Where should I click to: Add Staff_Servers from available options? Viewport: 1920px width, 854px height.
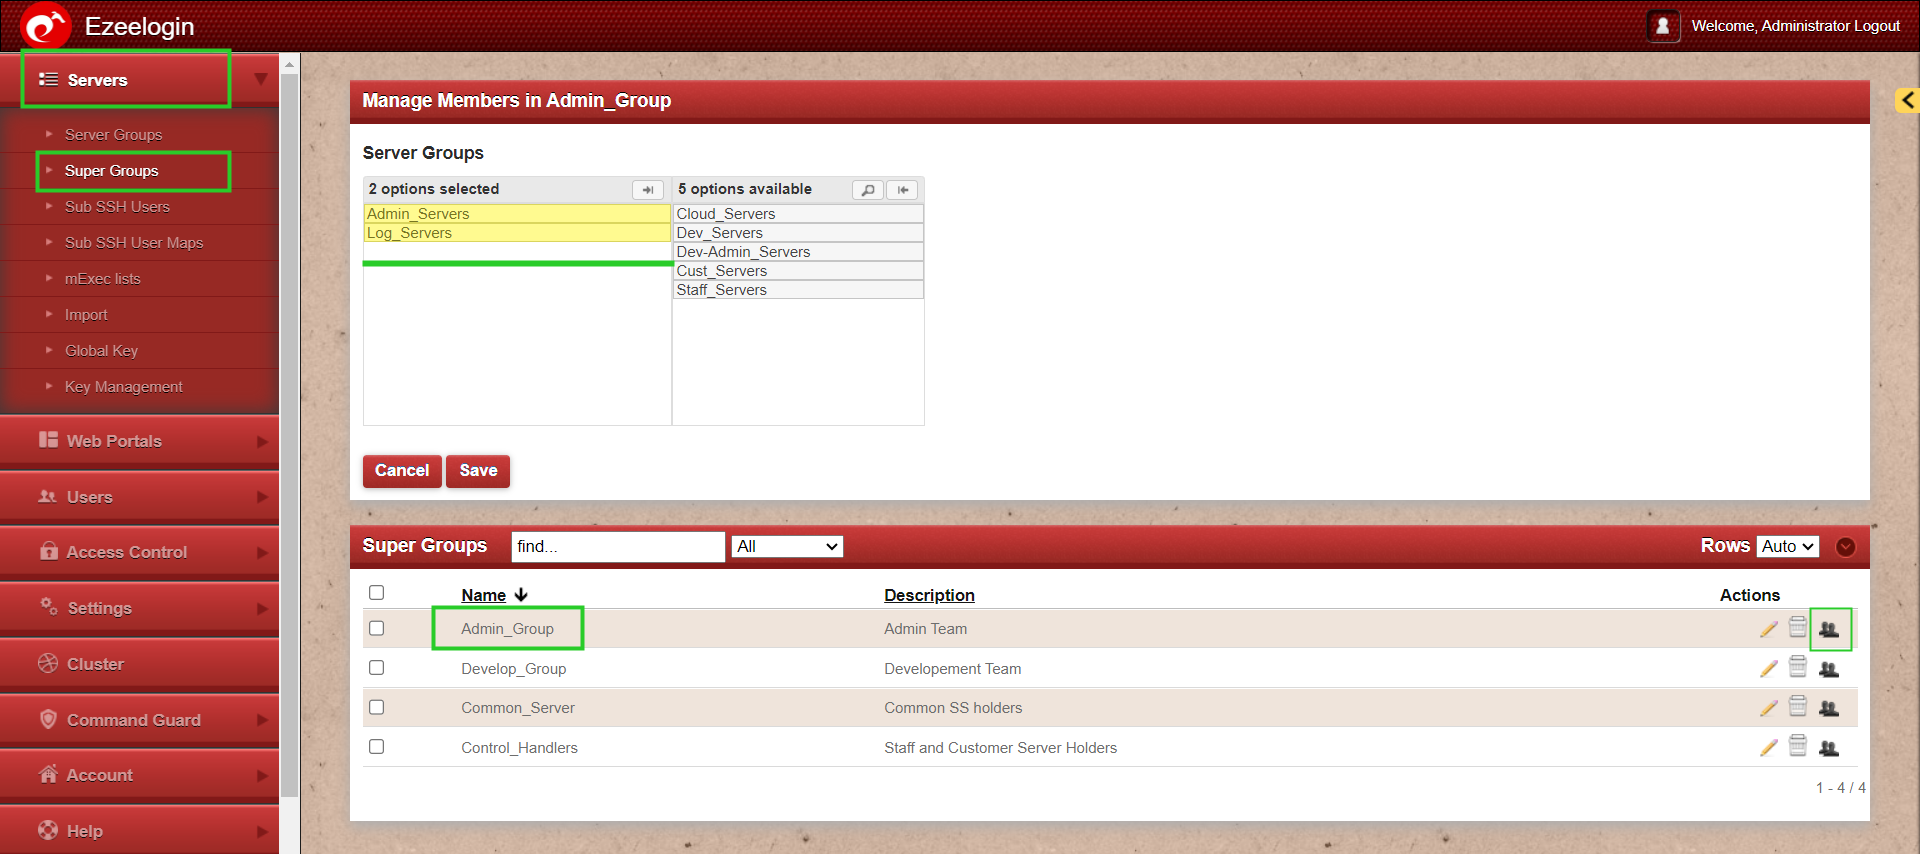798,290
